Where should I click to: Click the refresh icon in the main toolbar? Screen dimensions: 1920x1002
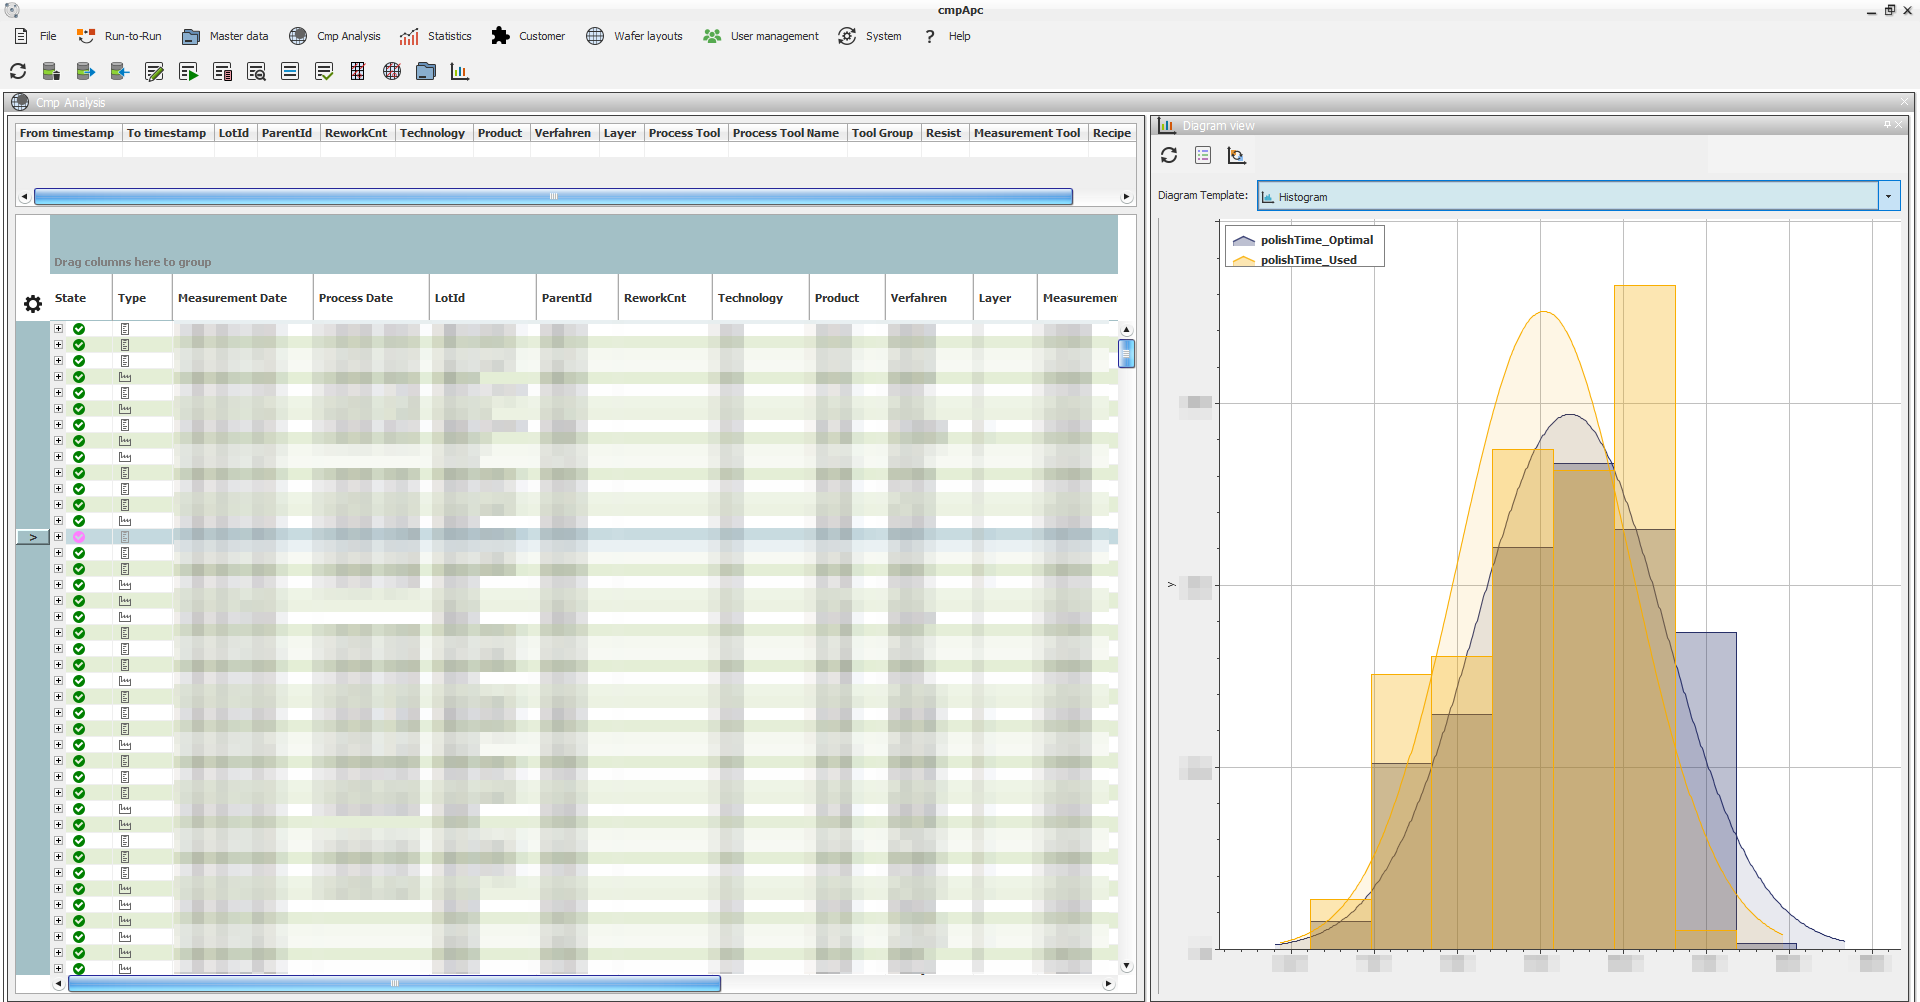pos(18,71)
